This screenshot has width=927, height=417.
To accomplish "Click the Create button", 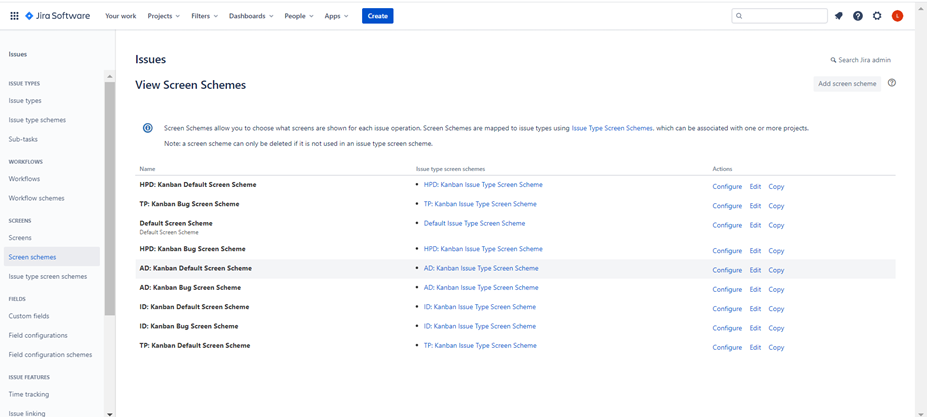I will click(x=378, y=16).
